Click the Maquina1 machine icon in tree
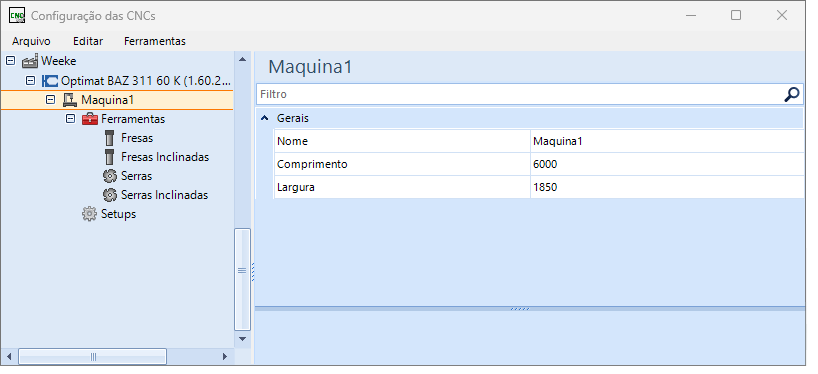 [69, 100]
